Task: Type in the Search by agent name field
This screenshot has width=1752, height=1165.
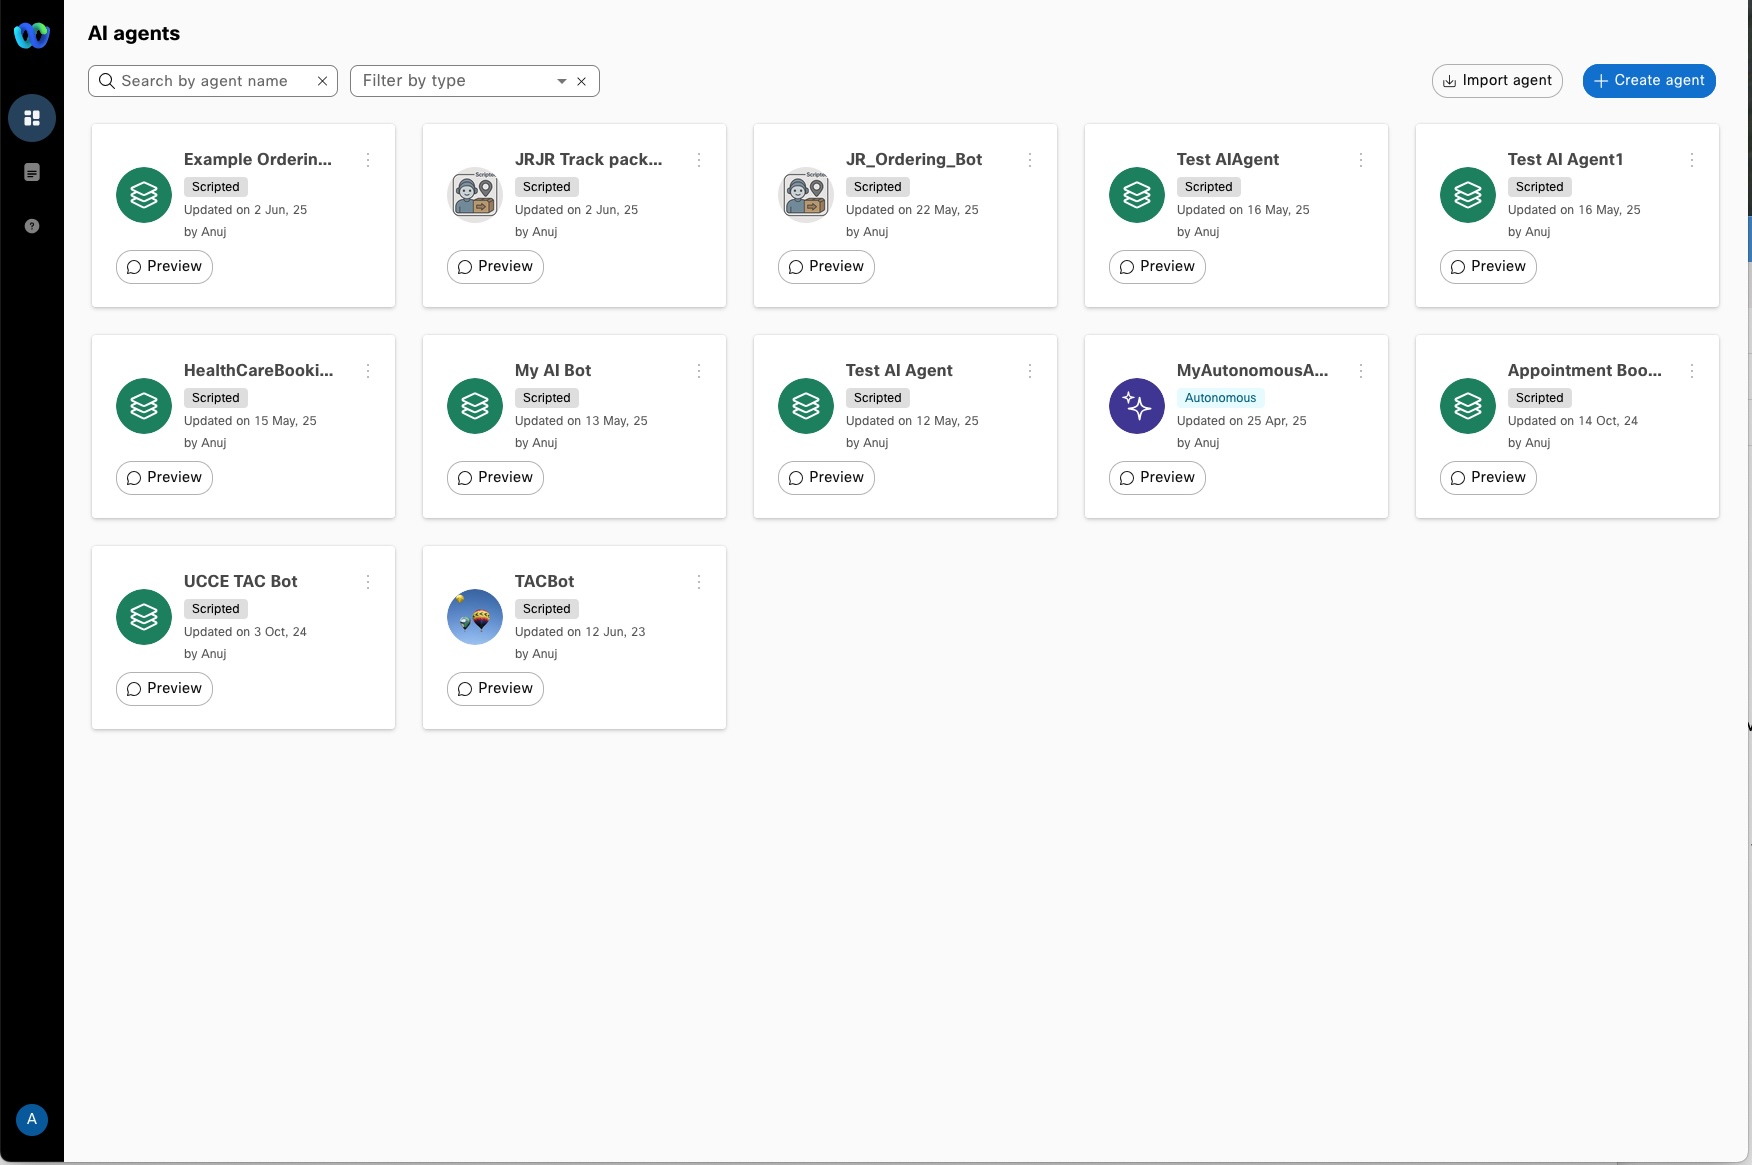Action: [210, 81]
